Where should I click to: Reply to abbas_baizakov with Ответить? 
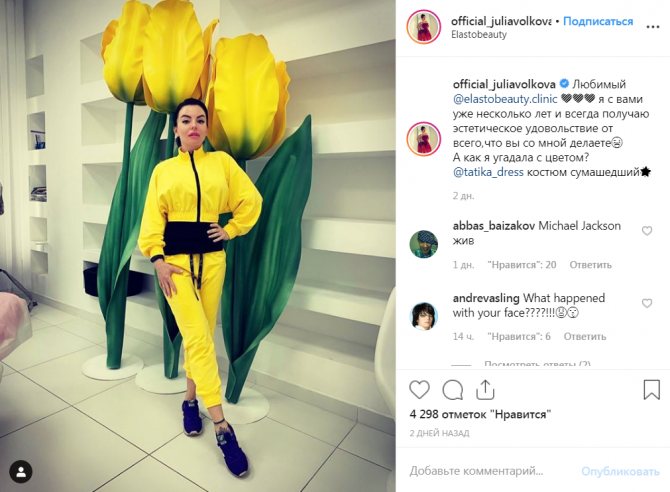point(590,265)
